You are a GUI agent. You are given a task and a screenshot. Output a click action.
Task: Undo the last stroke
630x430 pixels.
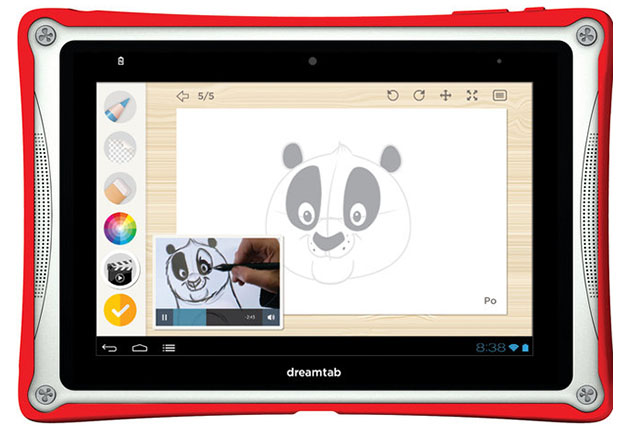click(x=393, y=96)
